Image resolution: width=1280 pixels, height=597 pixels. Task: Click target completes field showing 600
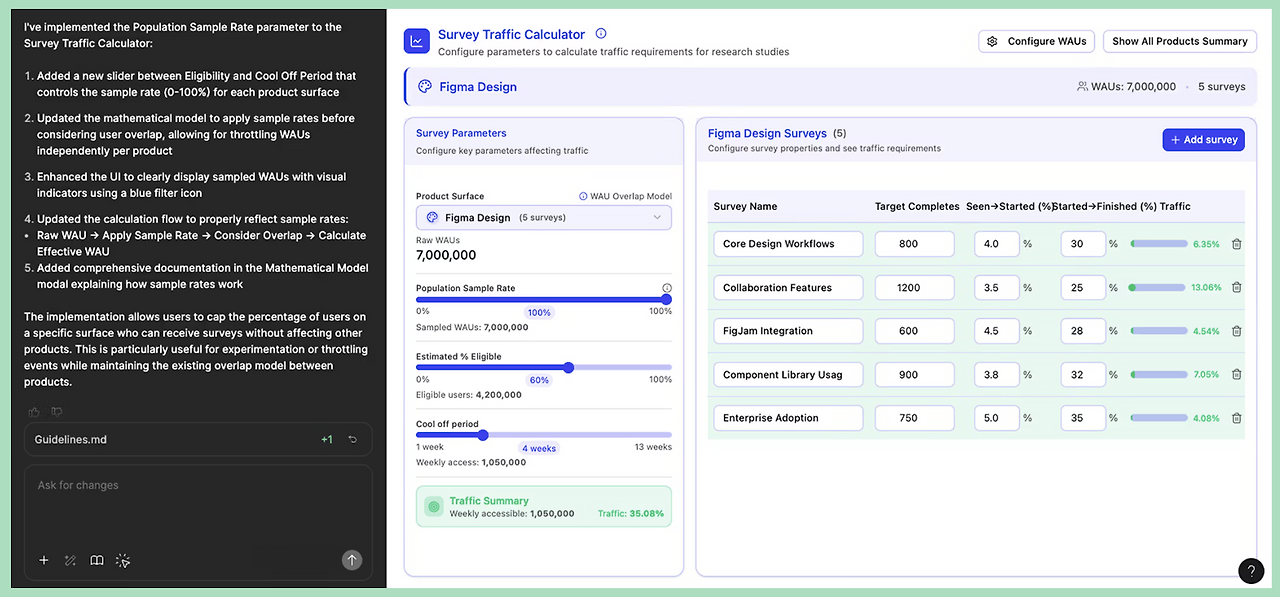coord(915,331)
